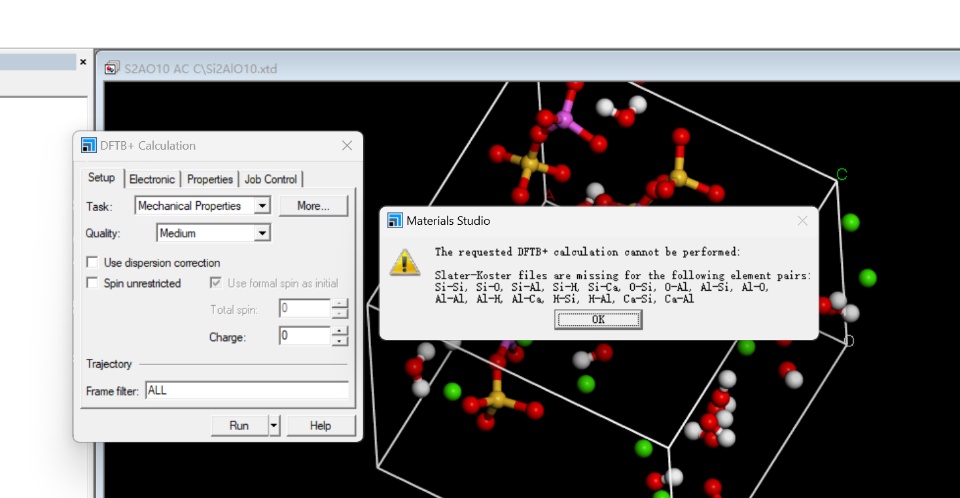
Task: Open the Job Control tab
Action: point(271,179)
